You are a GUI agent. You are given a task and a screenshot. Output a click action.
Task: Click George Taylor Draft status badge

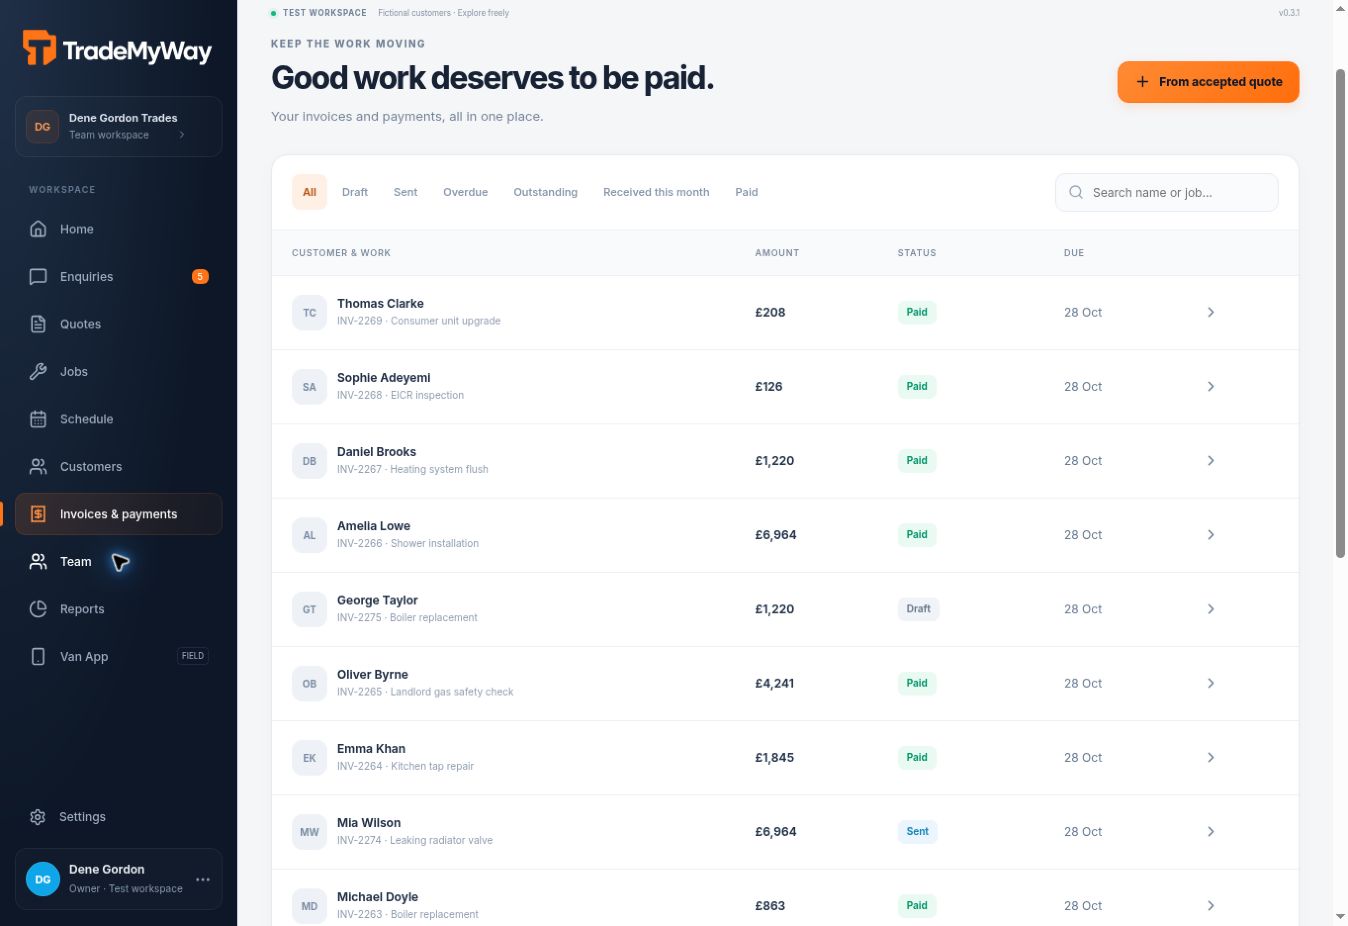[x=918, y=609]
